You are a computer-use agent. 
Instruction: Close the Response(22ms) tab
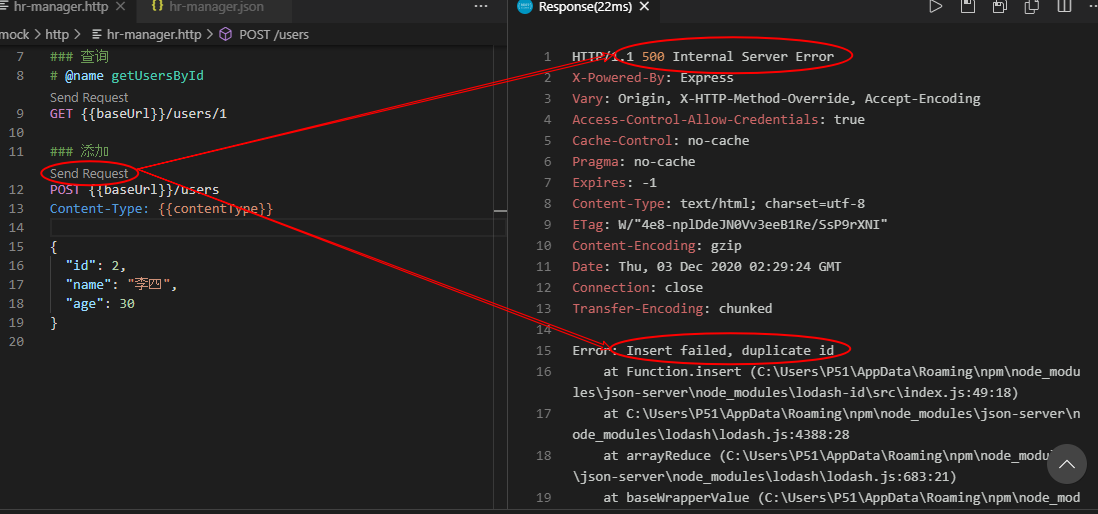click(644, 7)
